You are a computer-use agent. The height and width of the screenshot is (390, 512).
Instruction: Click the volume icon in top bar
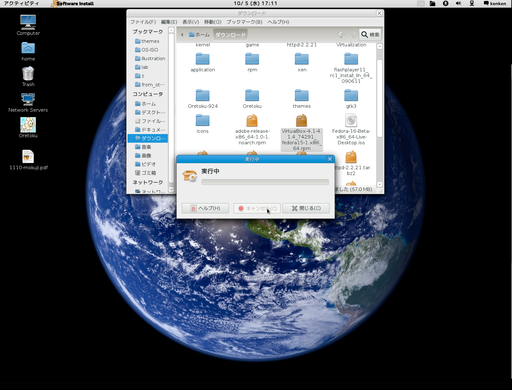click(x=458, y=3)
